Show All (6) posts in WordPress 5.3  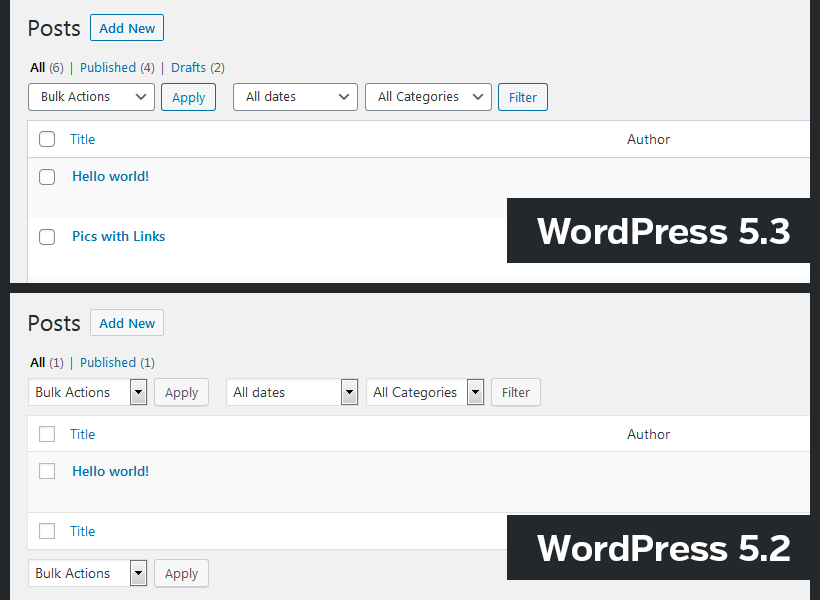47,67
